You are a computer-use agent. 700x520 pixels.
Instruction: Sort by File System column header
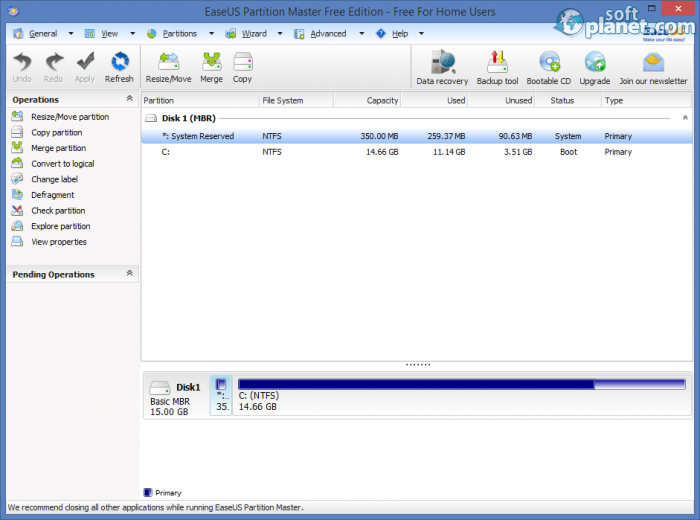296,100
